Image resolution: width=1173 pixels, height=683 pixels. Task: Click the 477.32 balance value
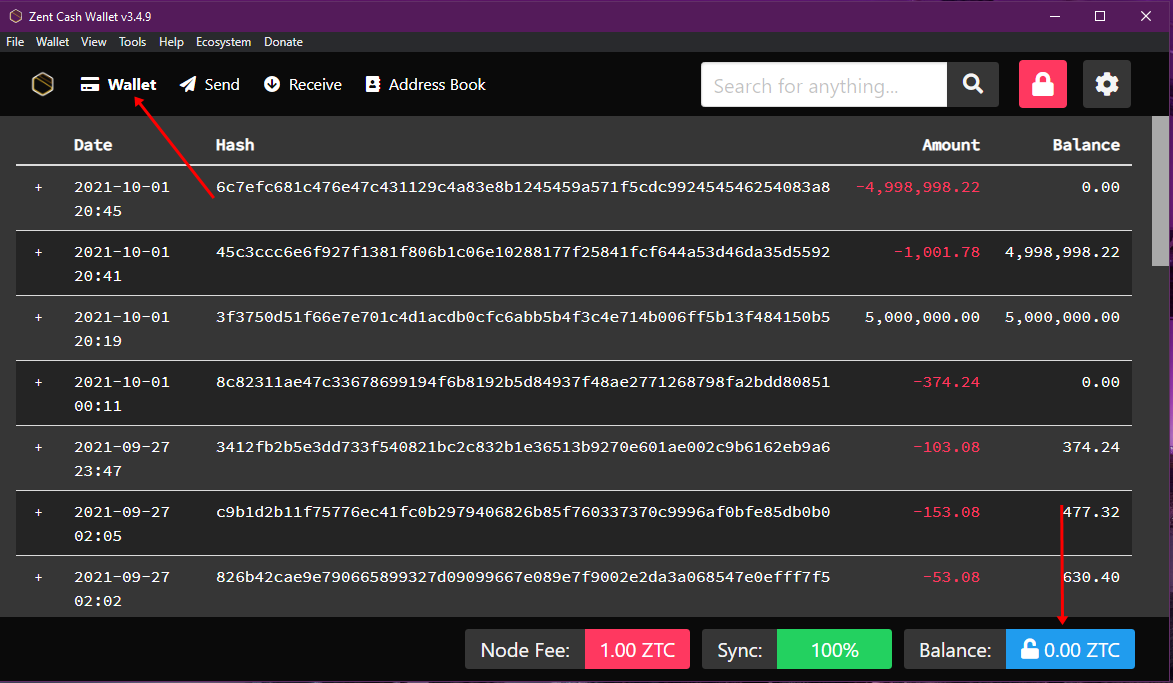click(1091, 512)
